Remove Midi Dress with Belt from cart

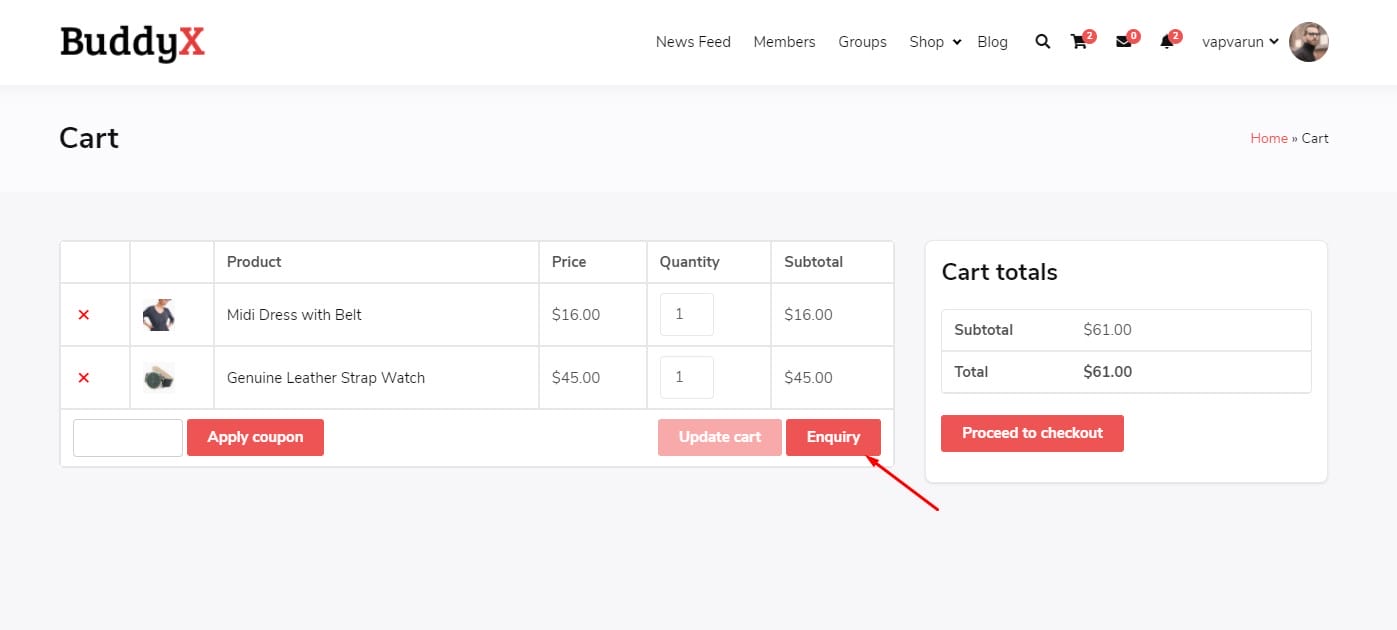pos(84,315)
